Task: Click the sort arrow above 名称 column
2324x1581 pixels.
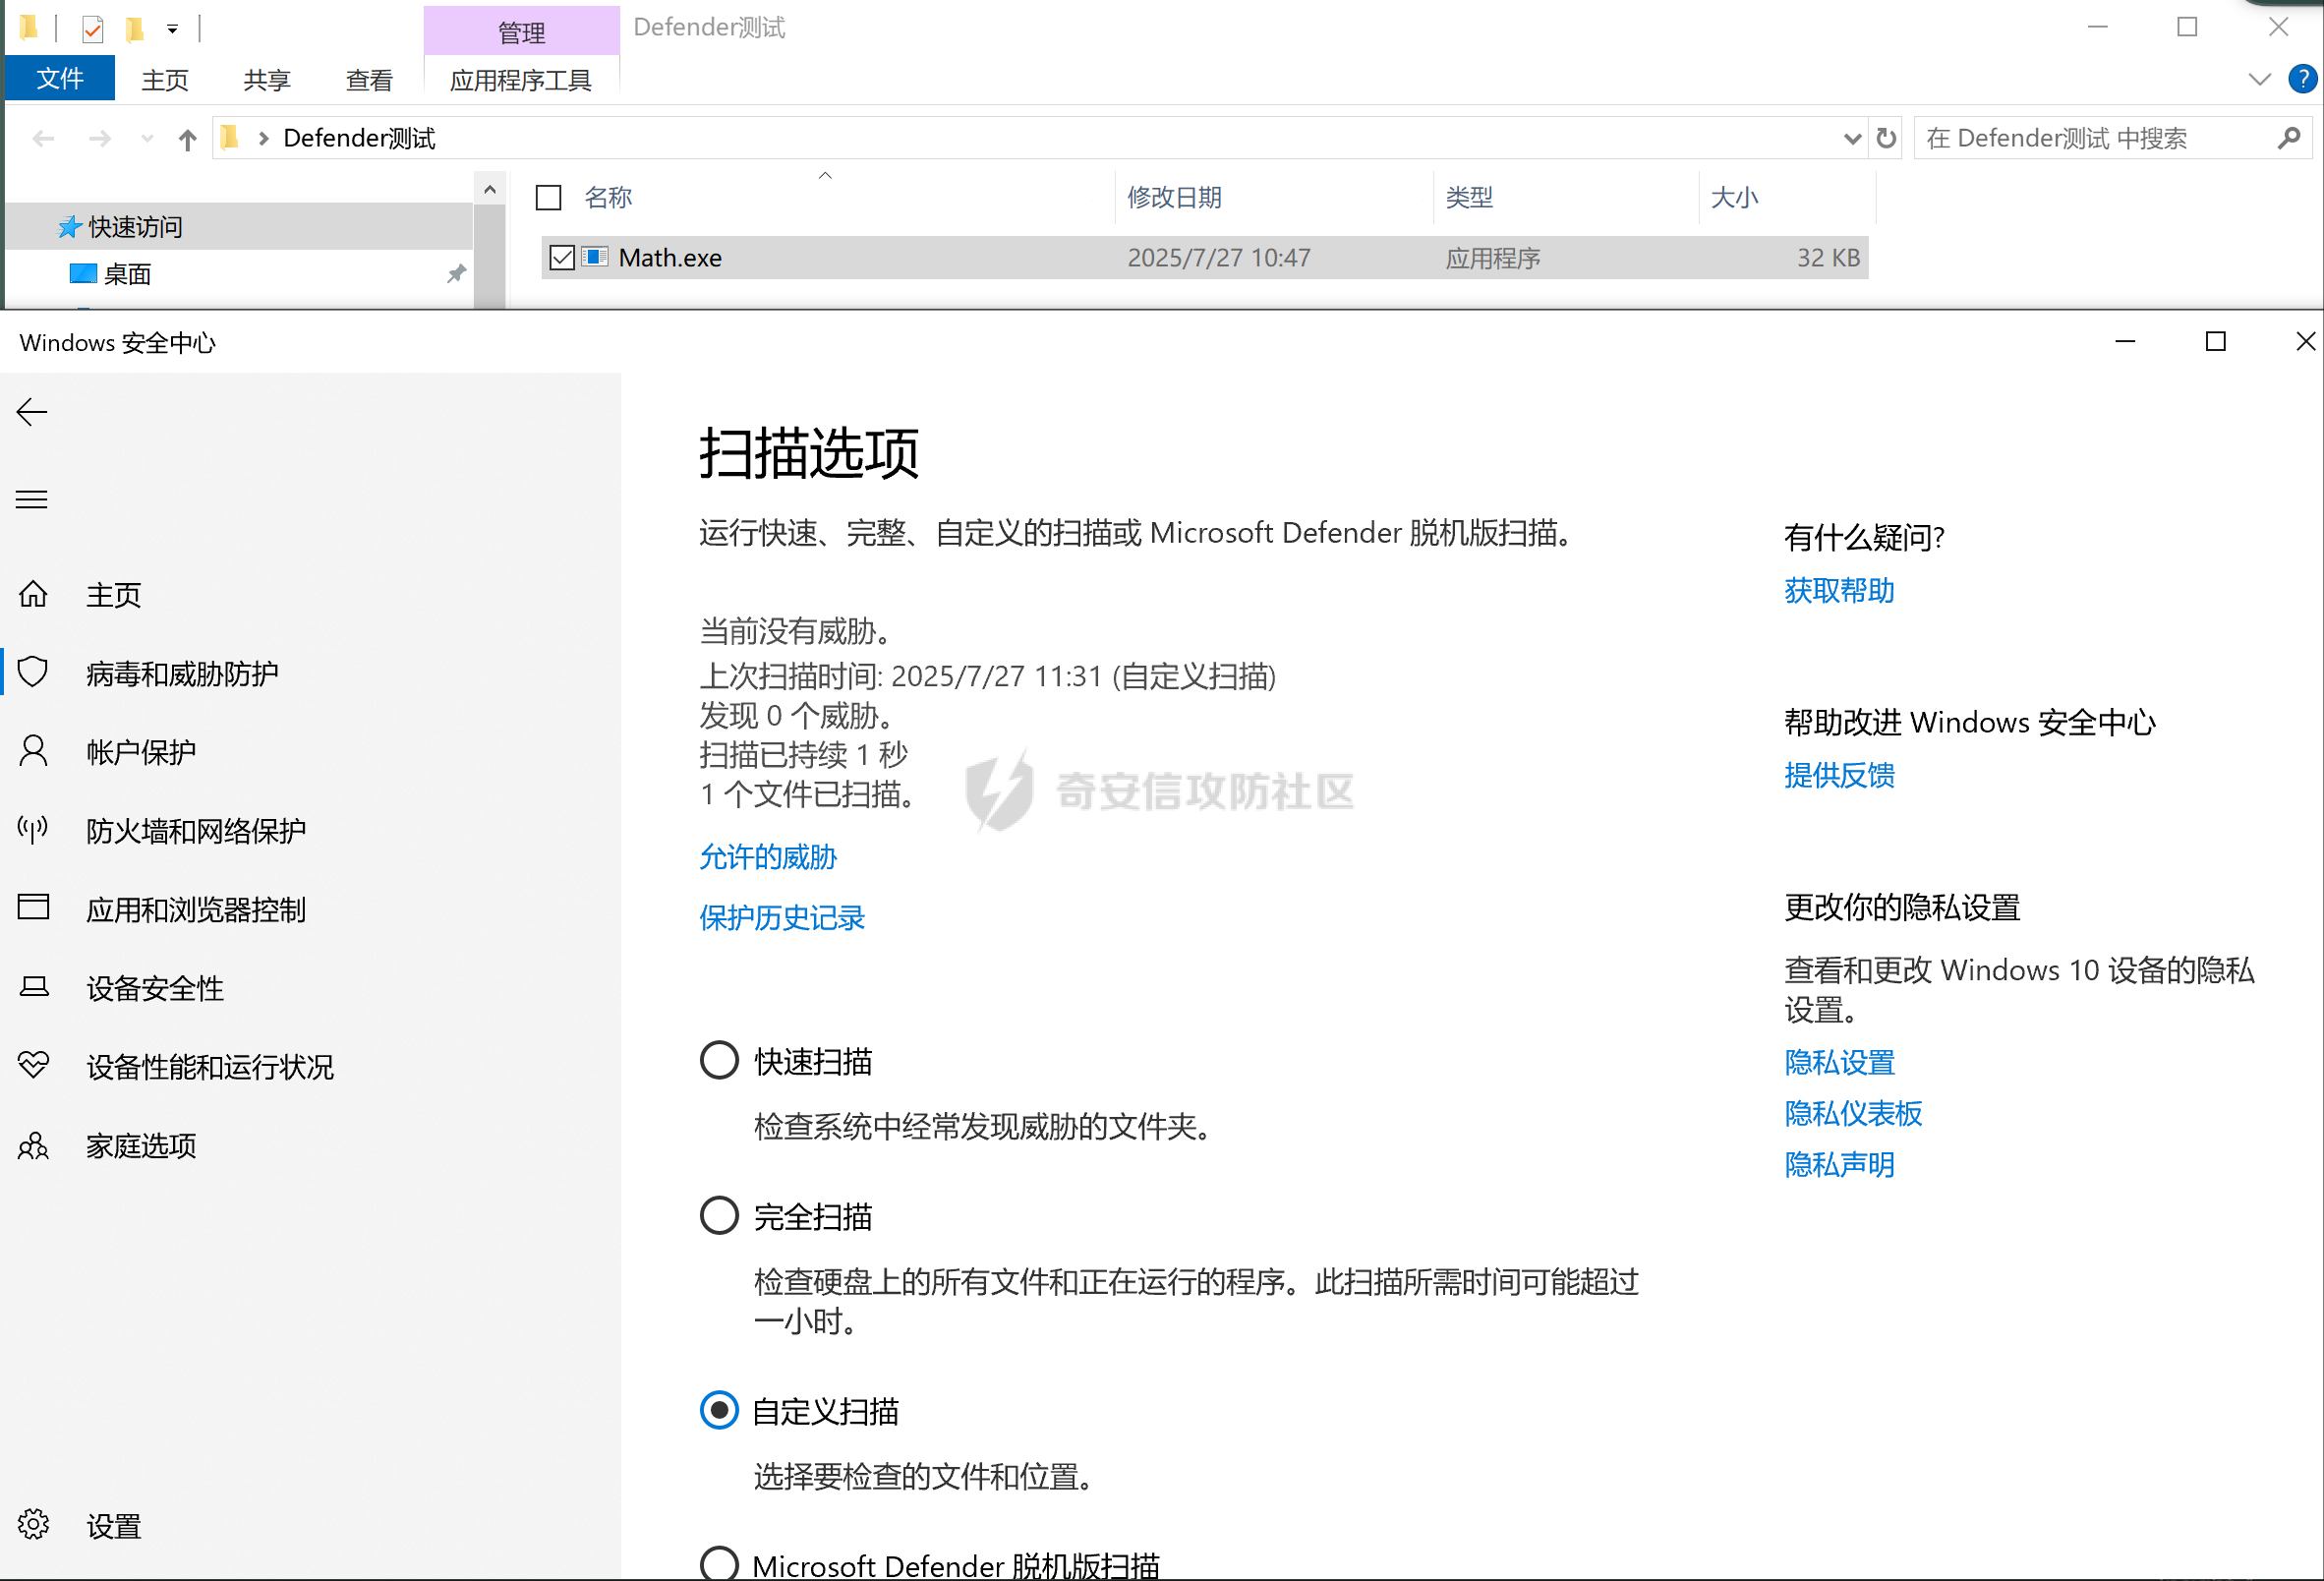Action: (825, 175)
